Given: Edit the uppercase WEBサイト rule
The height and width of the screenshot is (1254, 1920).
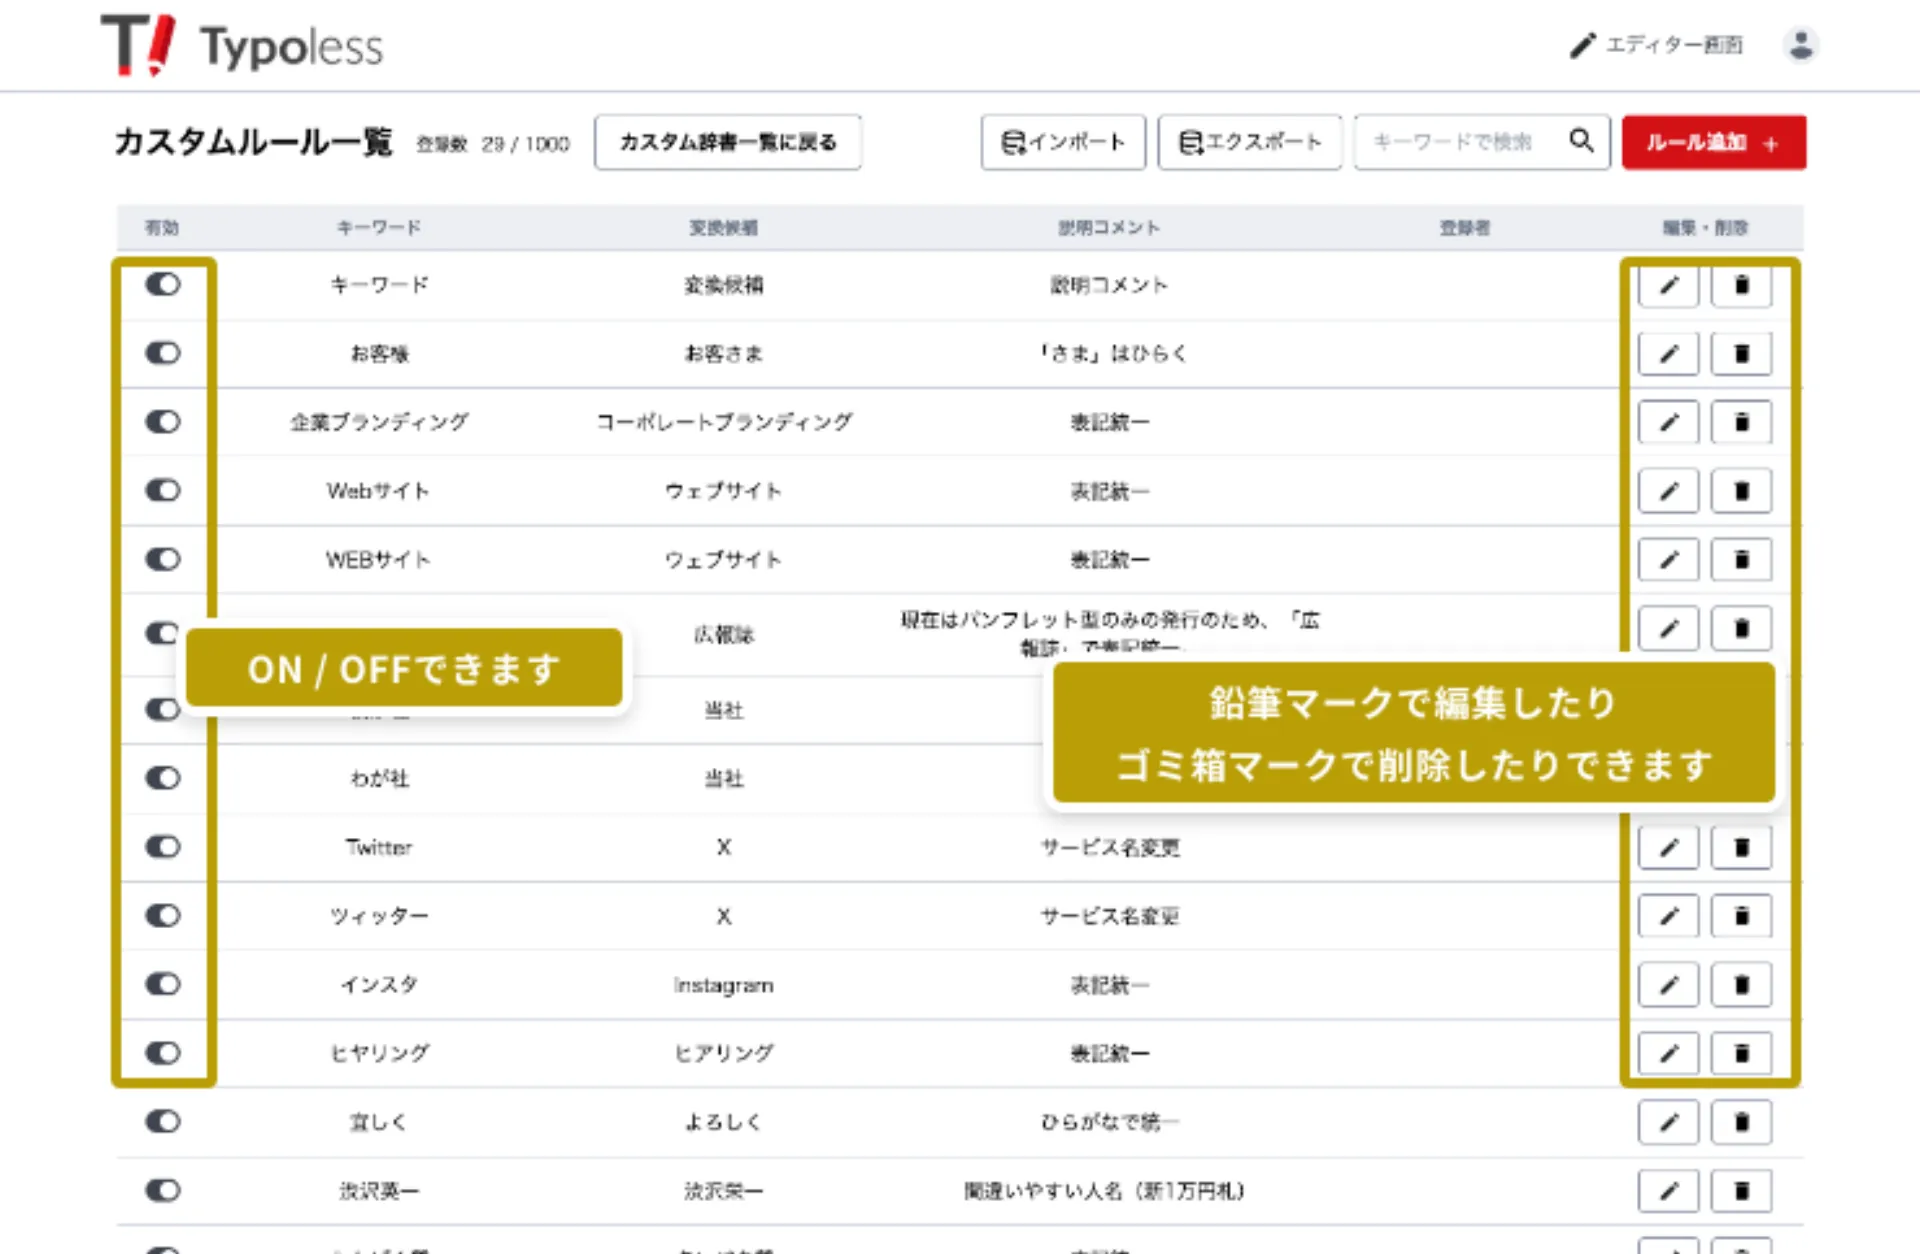Looking at the screenshot, I should coord(1668,560).
